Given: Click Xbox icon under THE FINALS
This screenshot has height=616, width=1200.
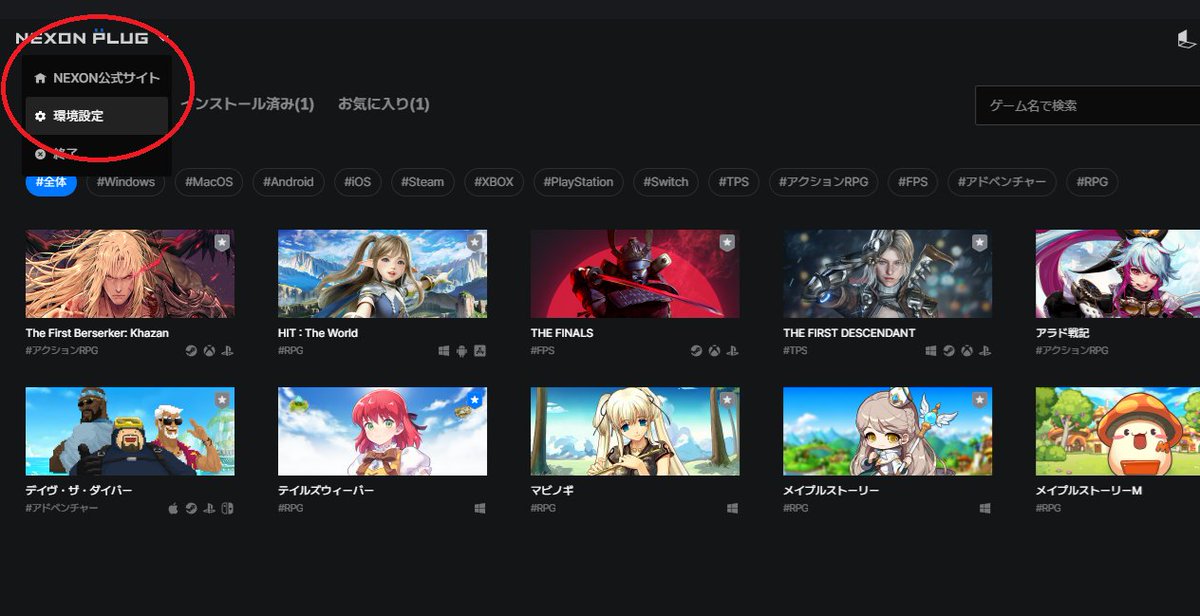Looking at the screenshot, I should (x=715, y=351).
